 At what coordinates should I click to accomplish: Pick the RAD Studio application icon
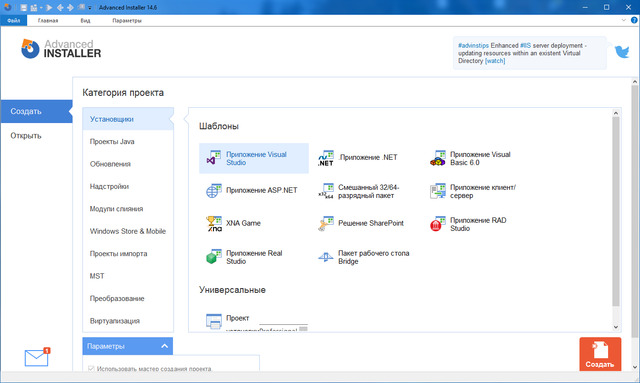(438, 224)
